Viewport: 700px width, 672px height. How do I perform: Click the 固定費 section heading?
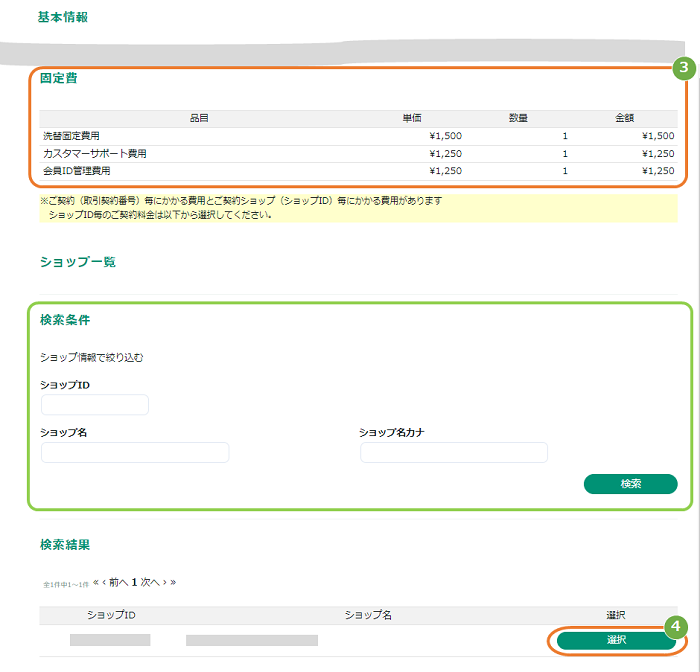tap(58, 78)
